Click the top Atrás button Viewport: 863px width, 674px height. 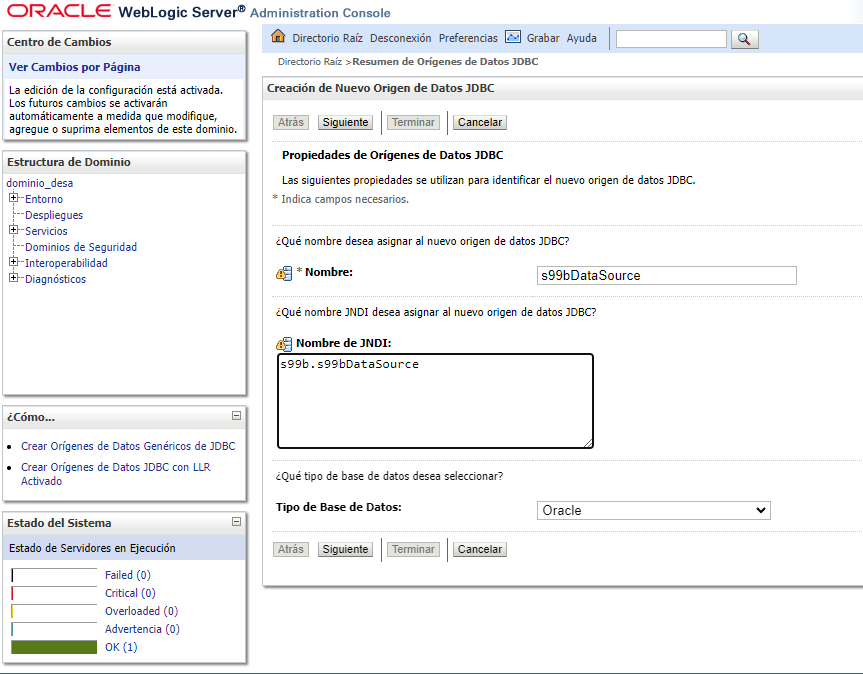(x=291, y=122)
